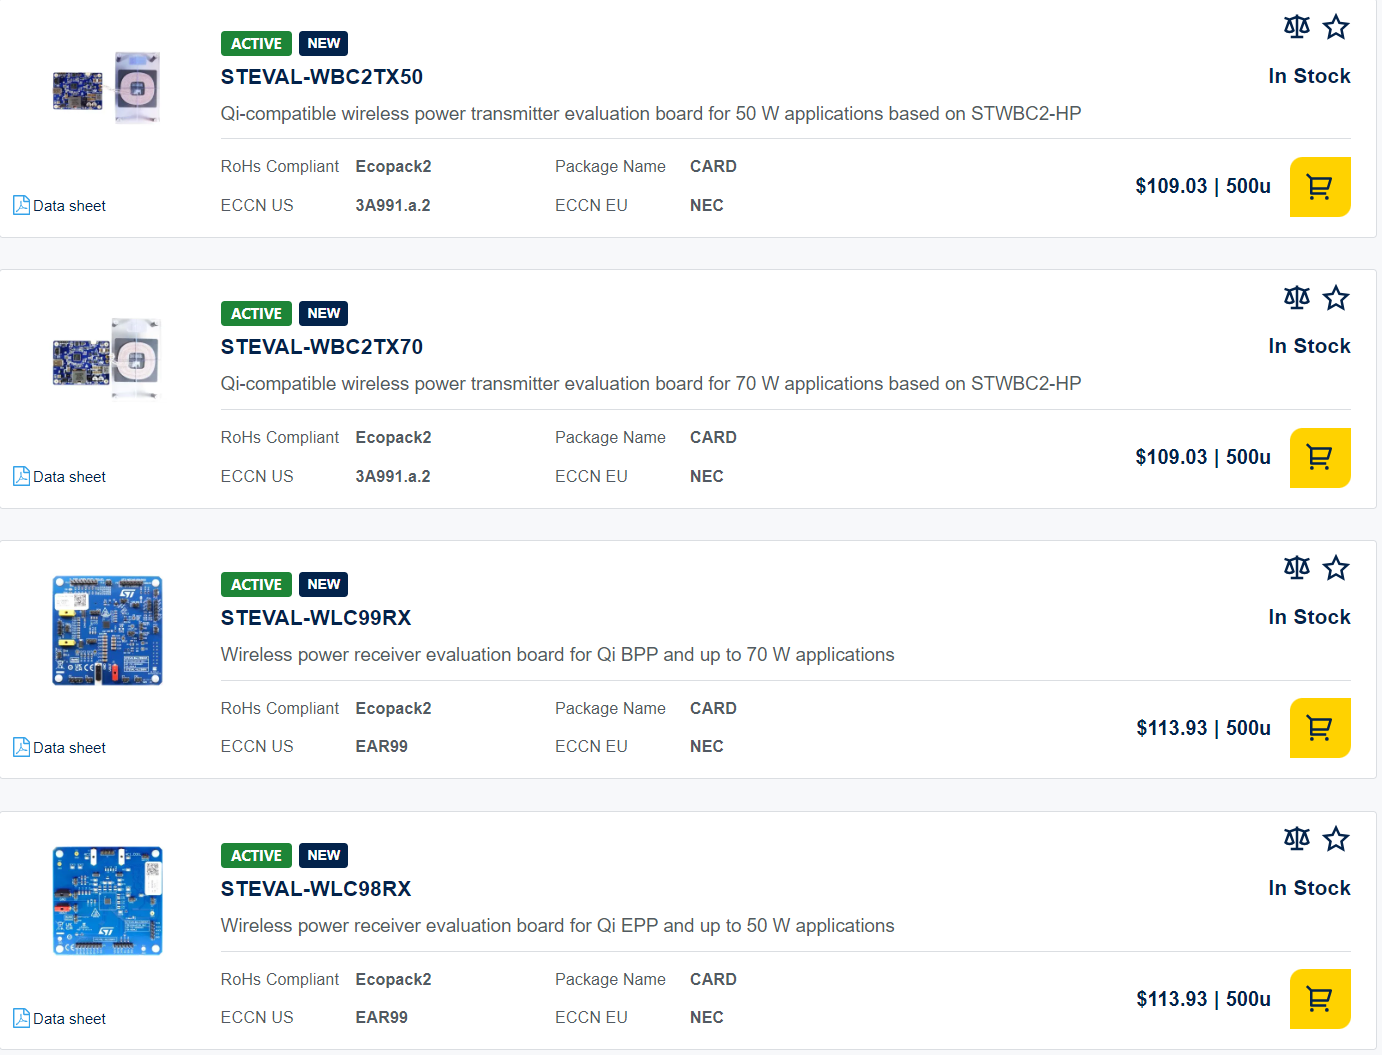Add STEVAL-WLC98RX to cart
Viewport: 1382px width, 1055px height.
(1319, 999)
